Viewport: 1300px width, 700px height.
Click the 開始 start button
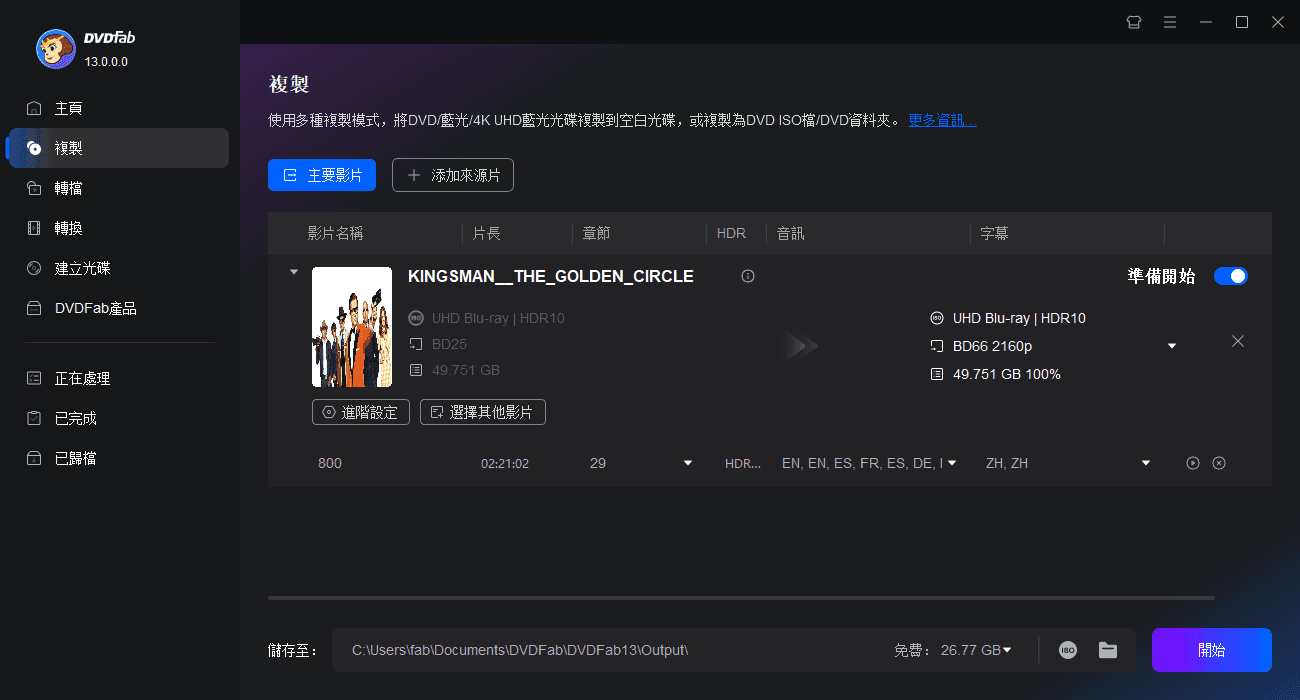tap(1212, 650)
